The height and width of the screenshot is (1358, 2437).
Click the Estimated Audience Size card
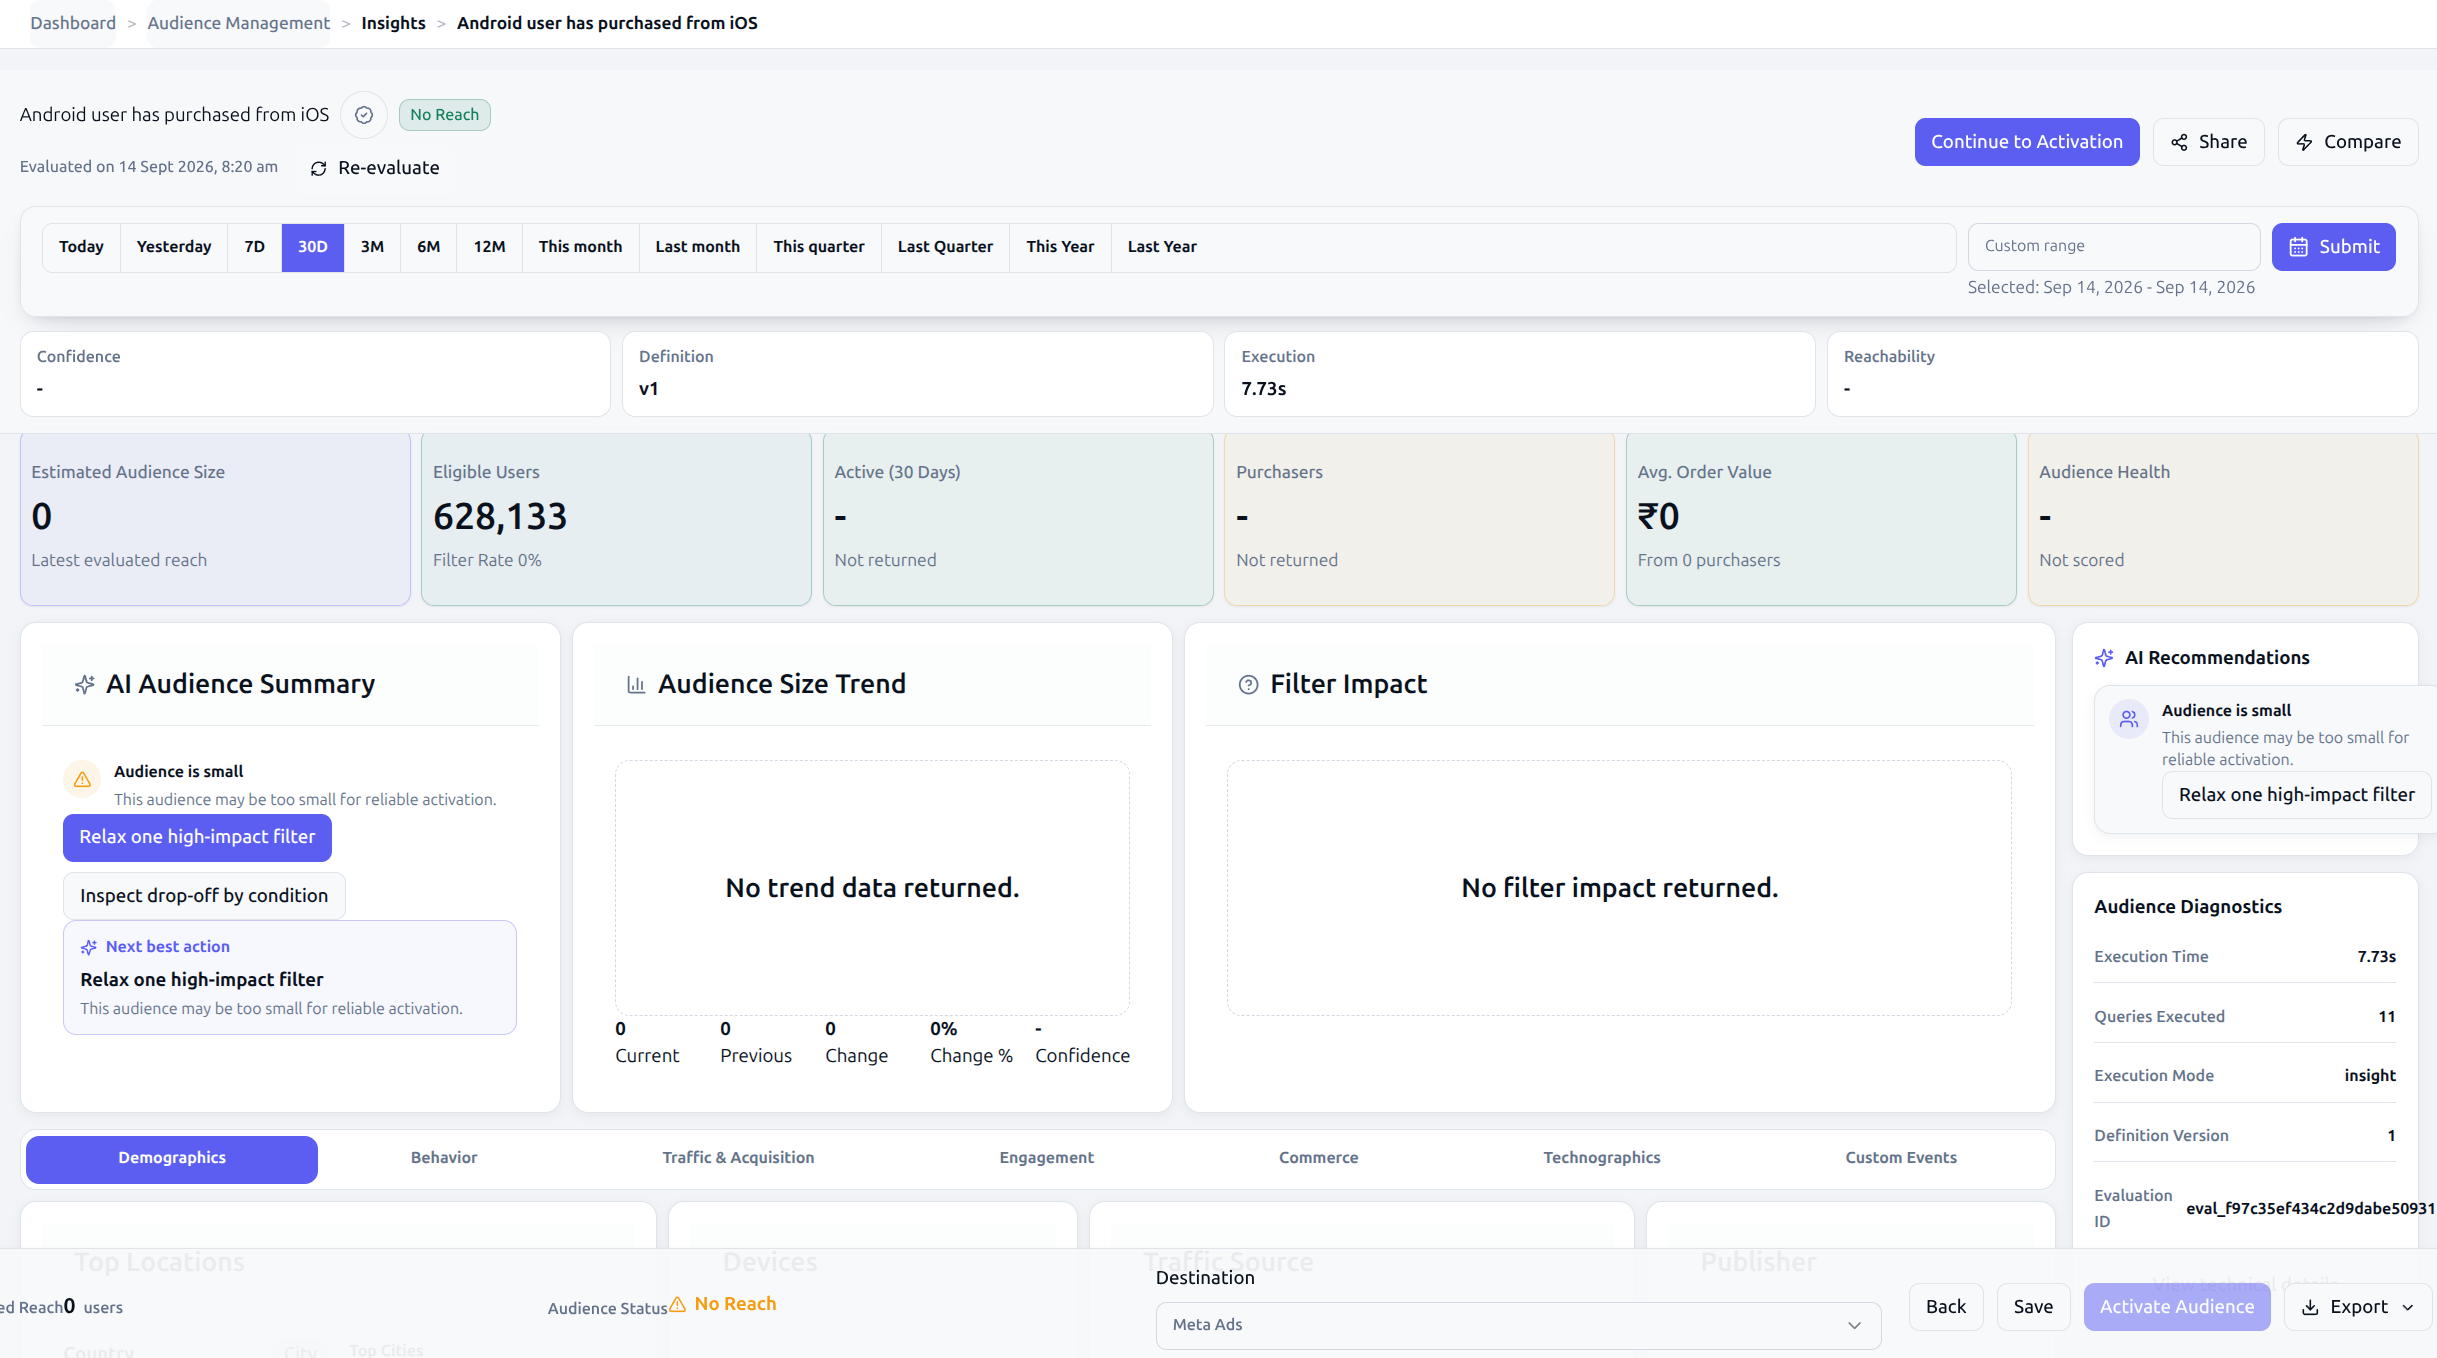[215, 519]
